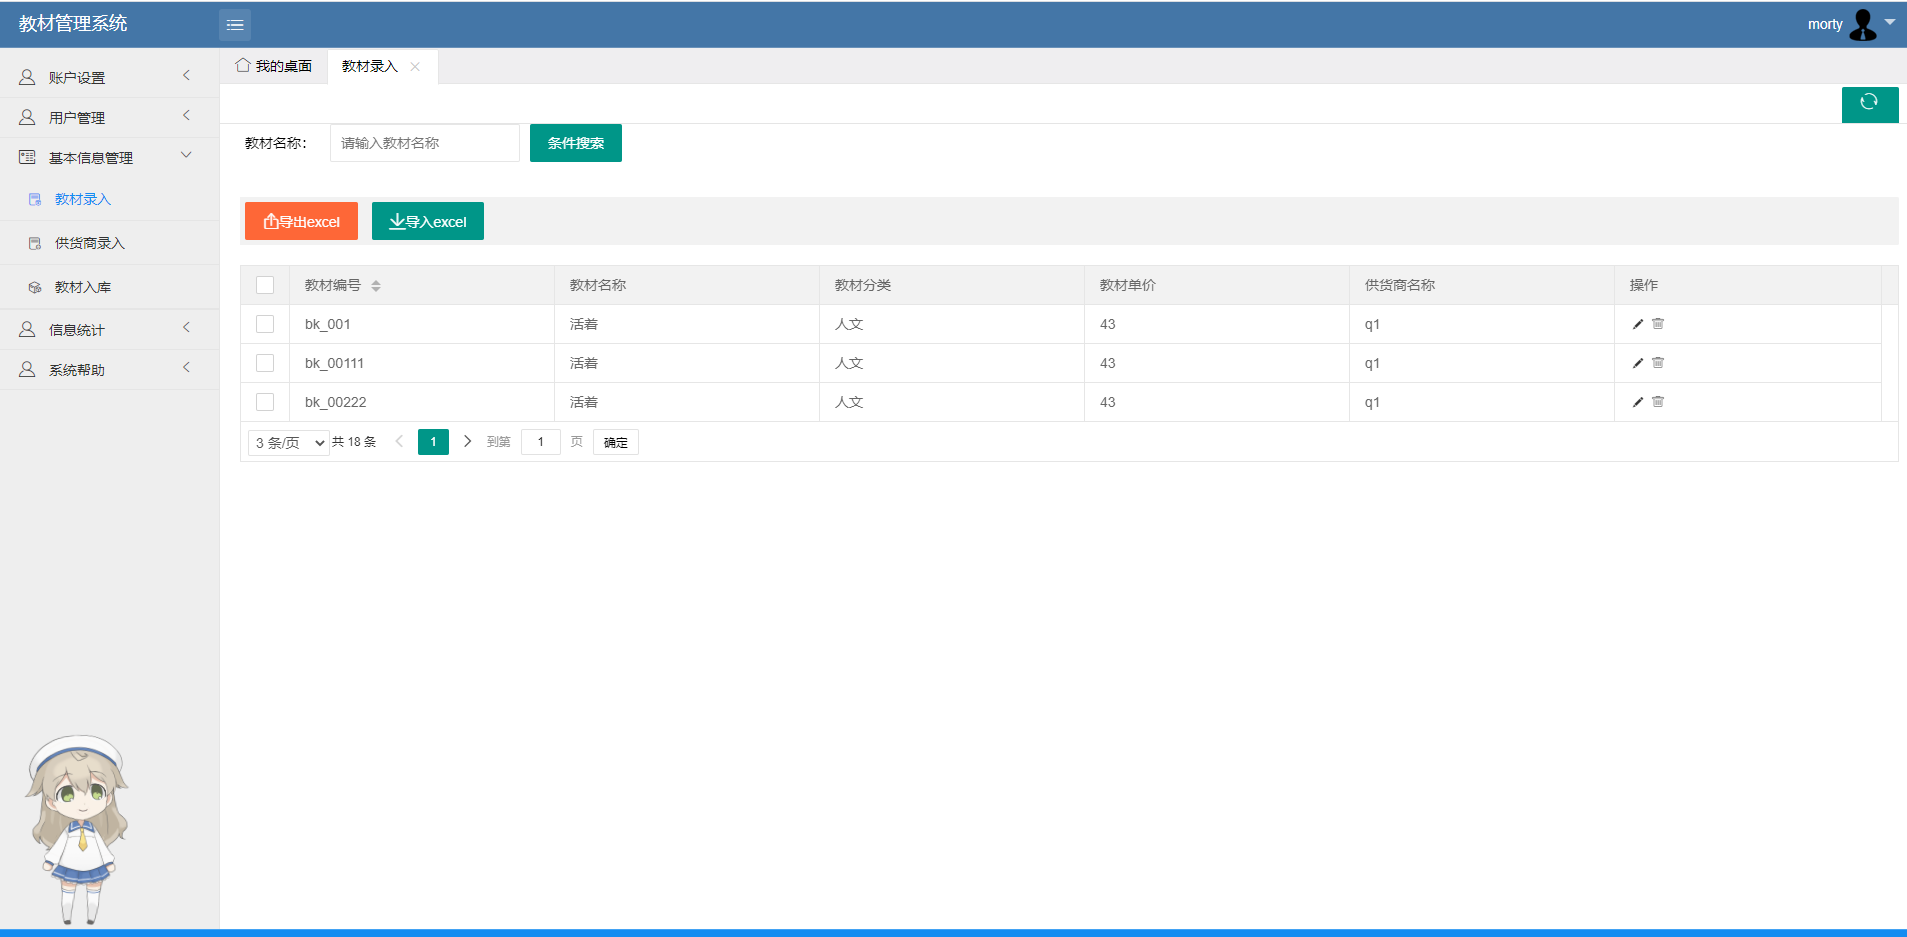
Task: Click the 教材管理系统 title
Action: coord(73,23)
